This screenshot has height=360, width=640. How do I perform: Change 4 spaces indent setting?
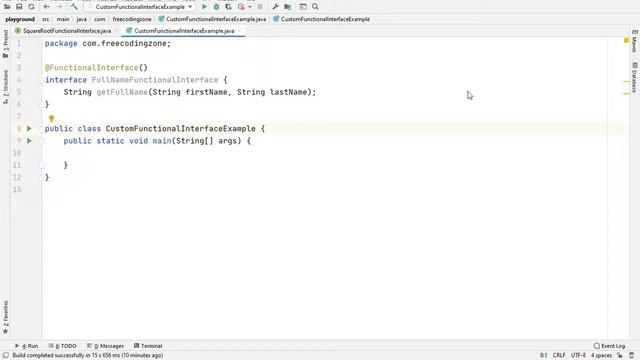click(x=601, y=356)
